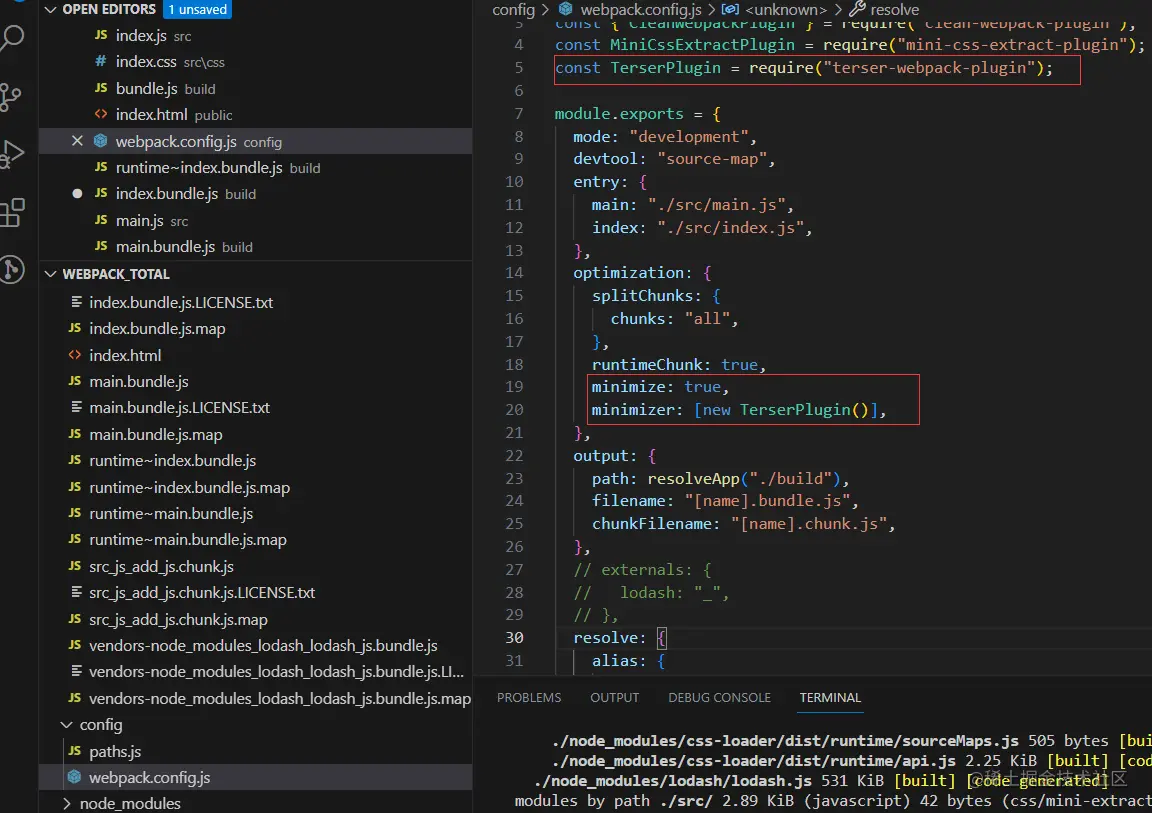Switch to the OUTPUT panel tab
The image size is (1152, 813).
[x=615, y=698]
